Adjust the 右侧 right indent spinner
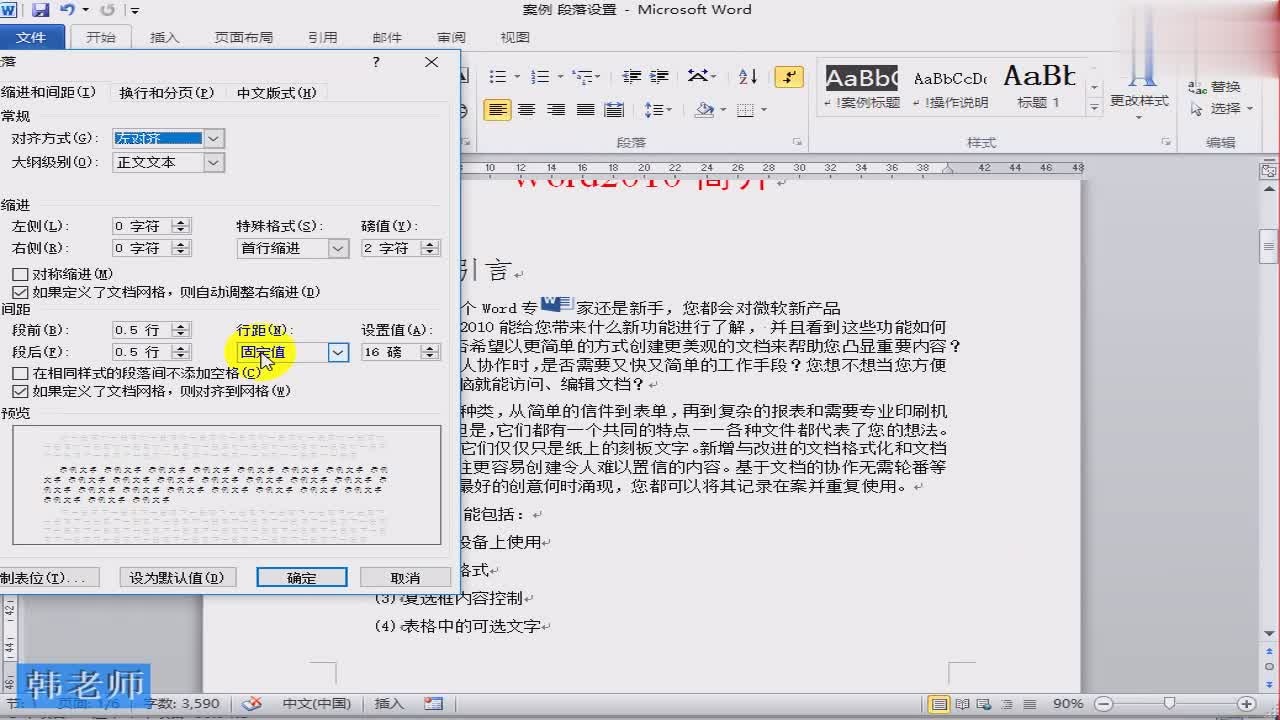Image resolution: width=1280 pixels, height=720 pixels. coord(180,248)
